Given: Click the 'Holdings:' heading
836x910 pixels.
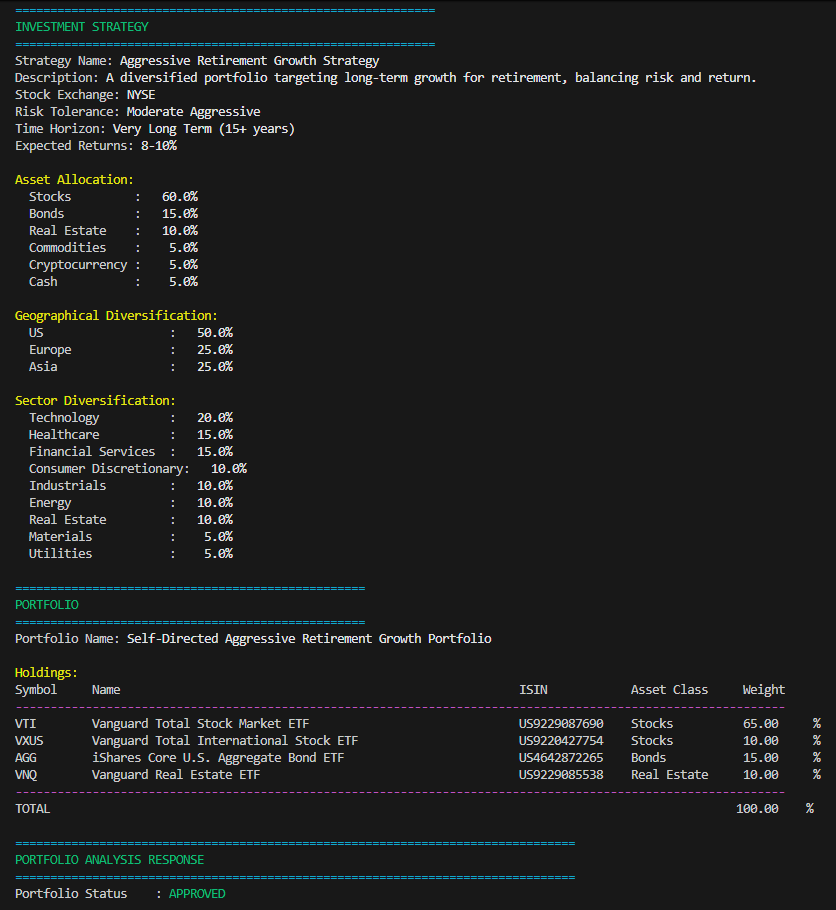Looking at the screenshot, I should [x=46, y=673].
